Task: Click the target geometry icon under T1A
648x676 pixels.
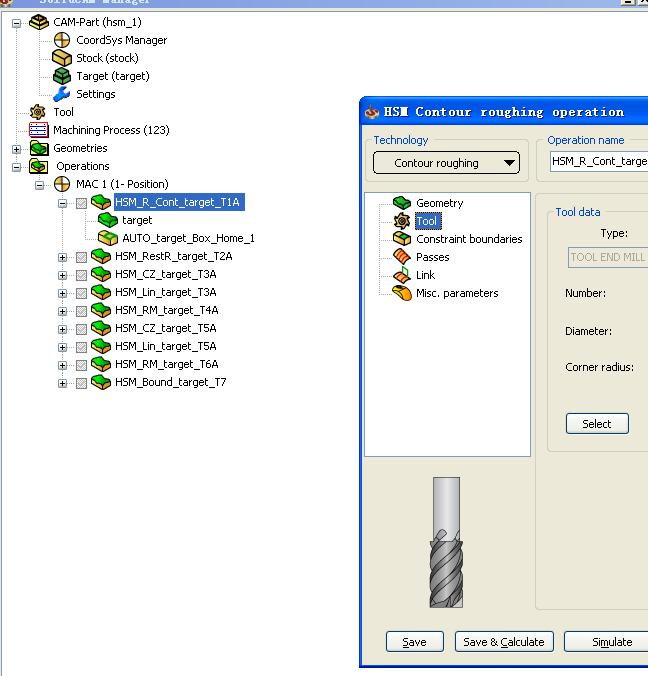Action: coord(108,220)
